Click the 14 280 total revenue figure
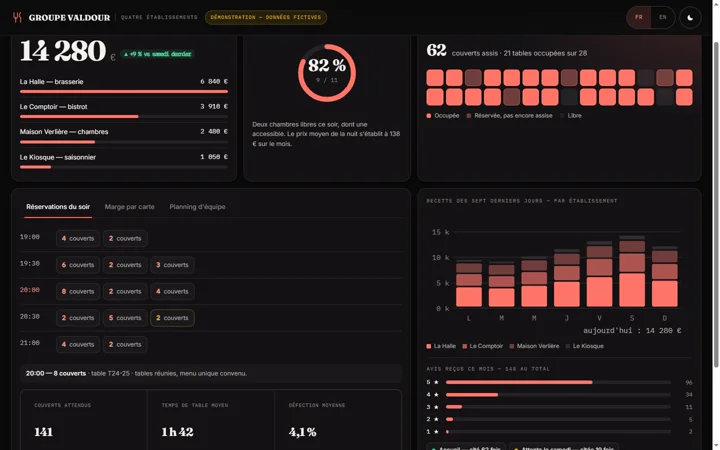 tap(63, 51)
